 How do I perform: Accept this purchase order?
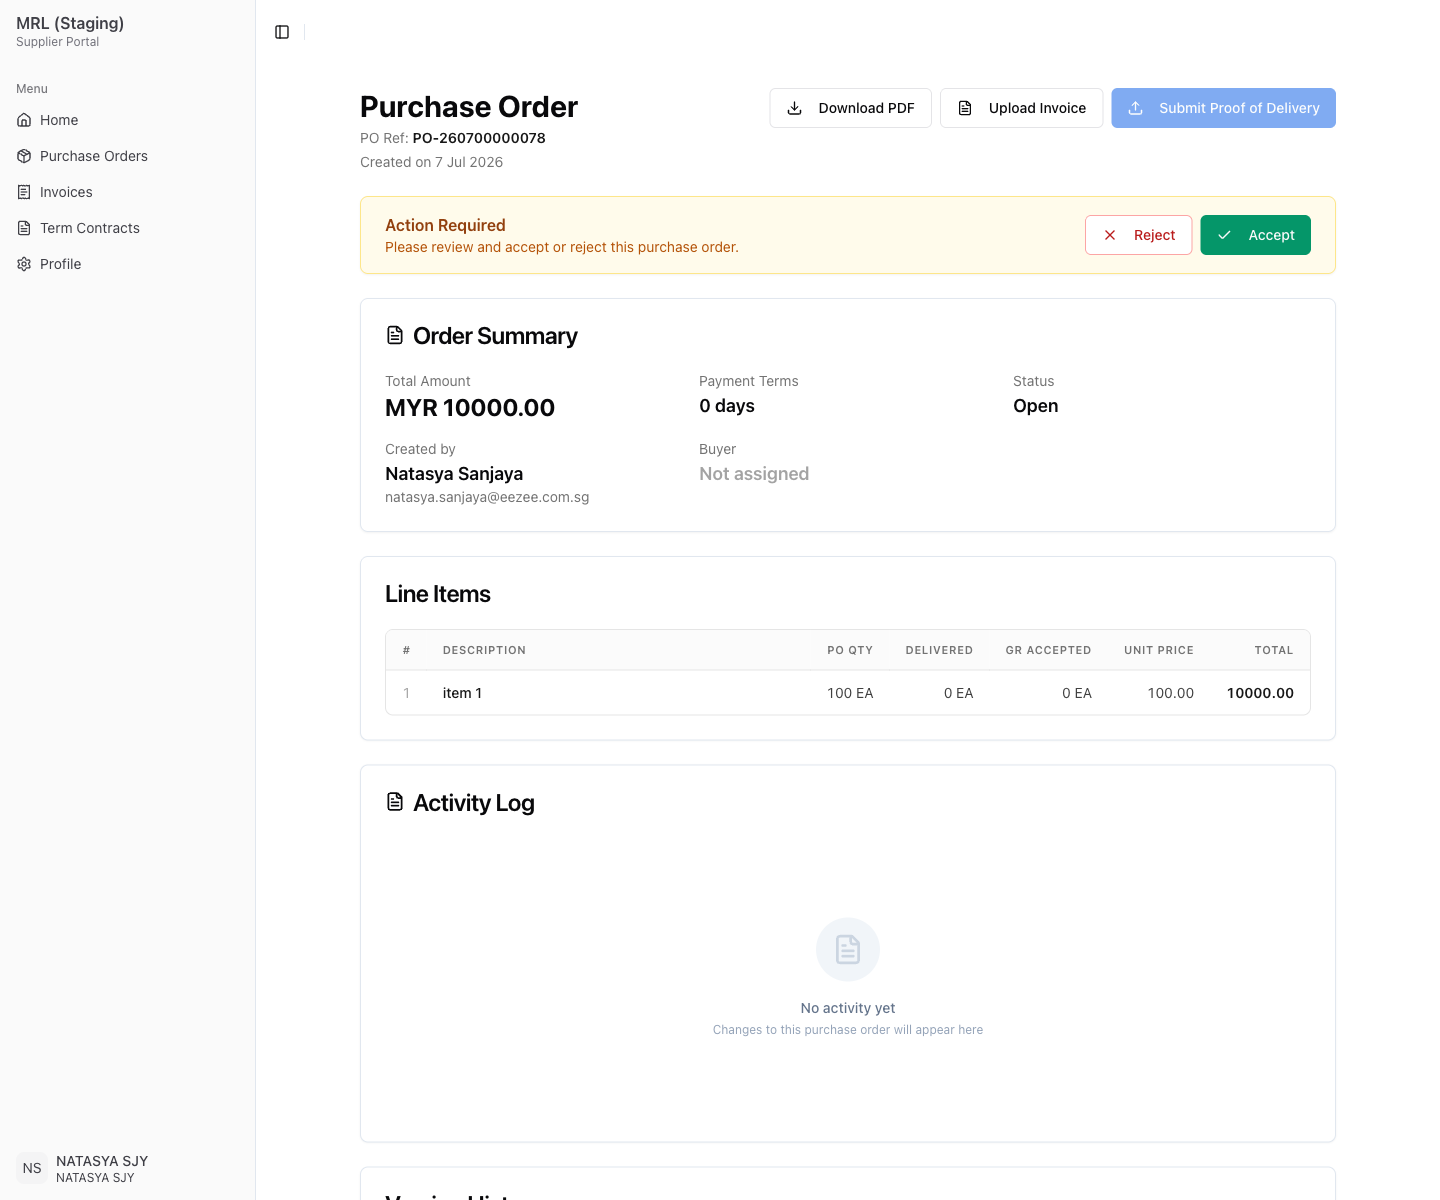click(x=1255, y=235)
